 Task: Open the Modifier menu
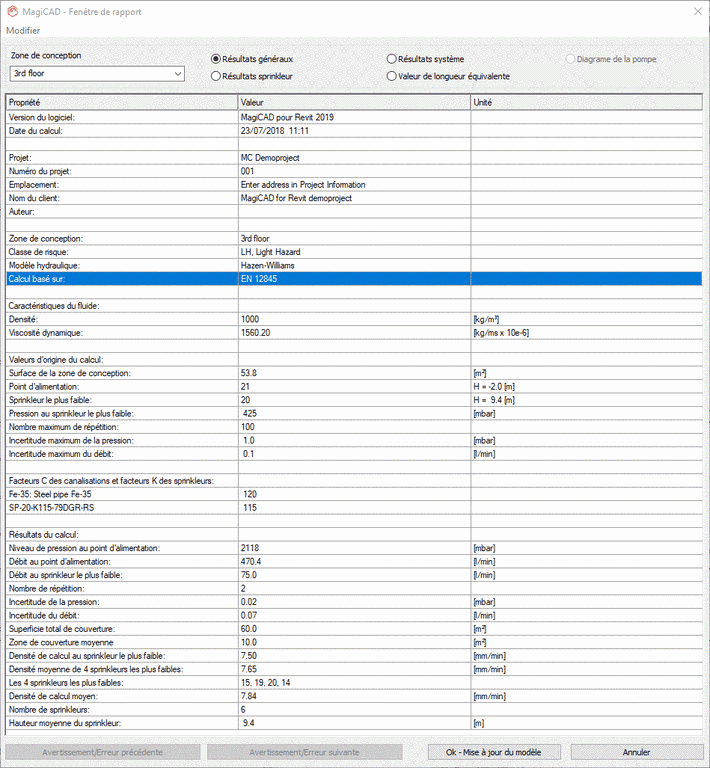pos(23,30)
